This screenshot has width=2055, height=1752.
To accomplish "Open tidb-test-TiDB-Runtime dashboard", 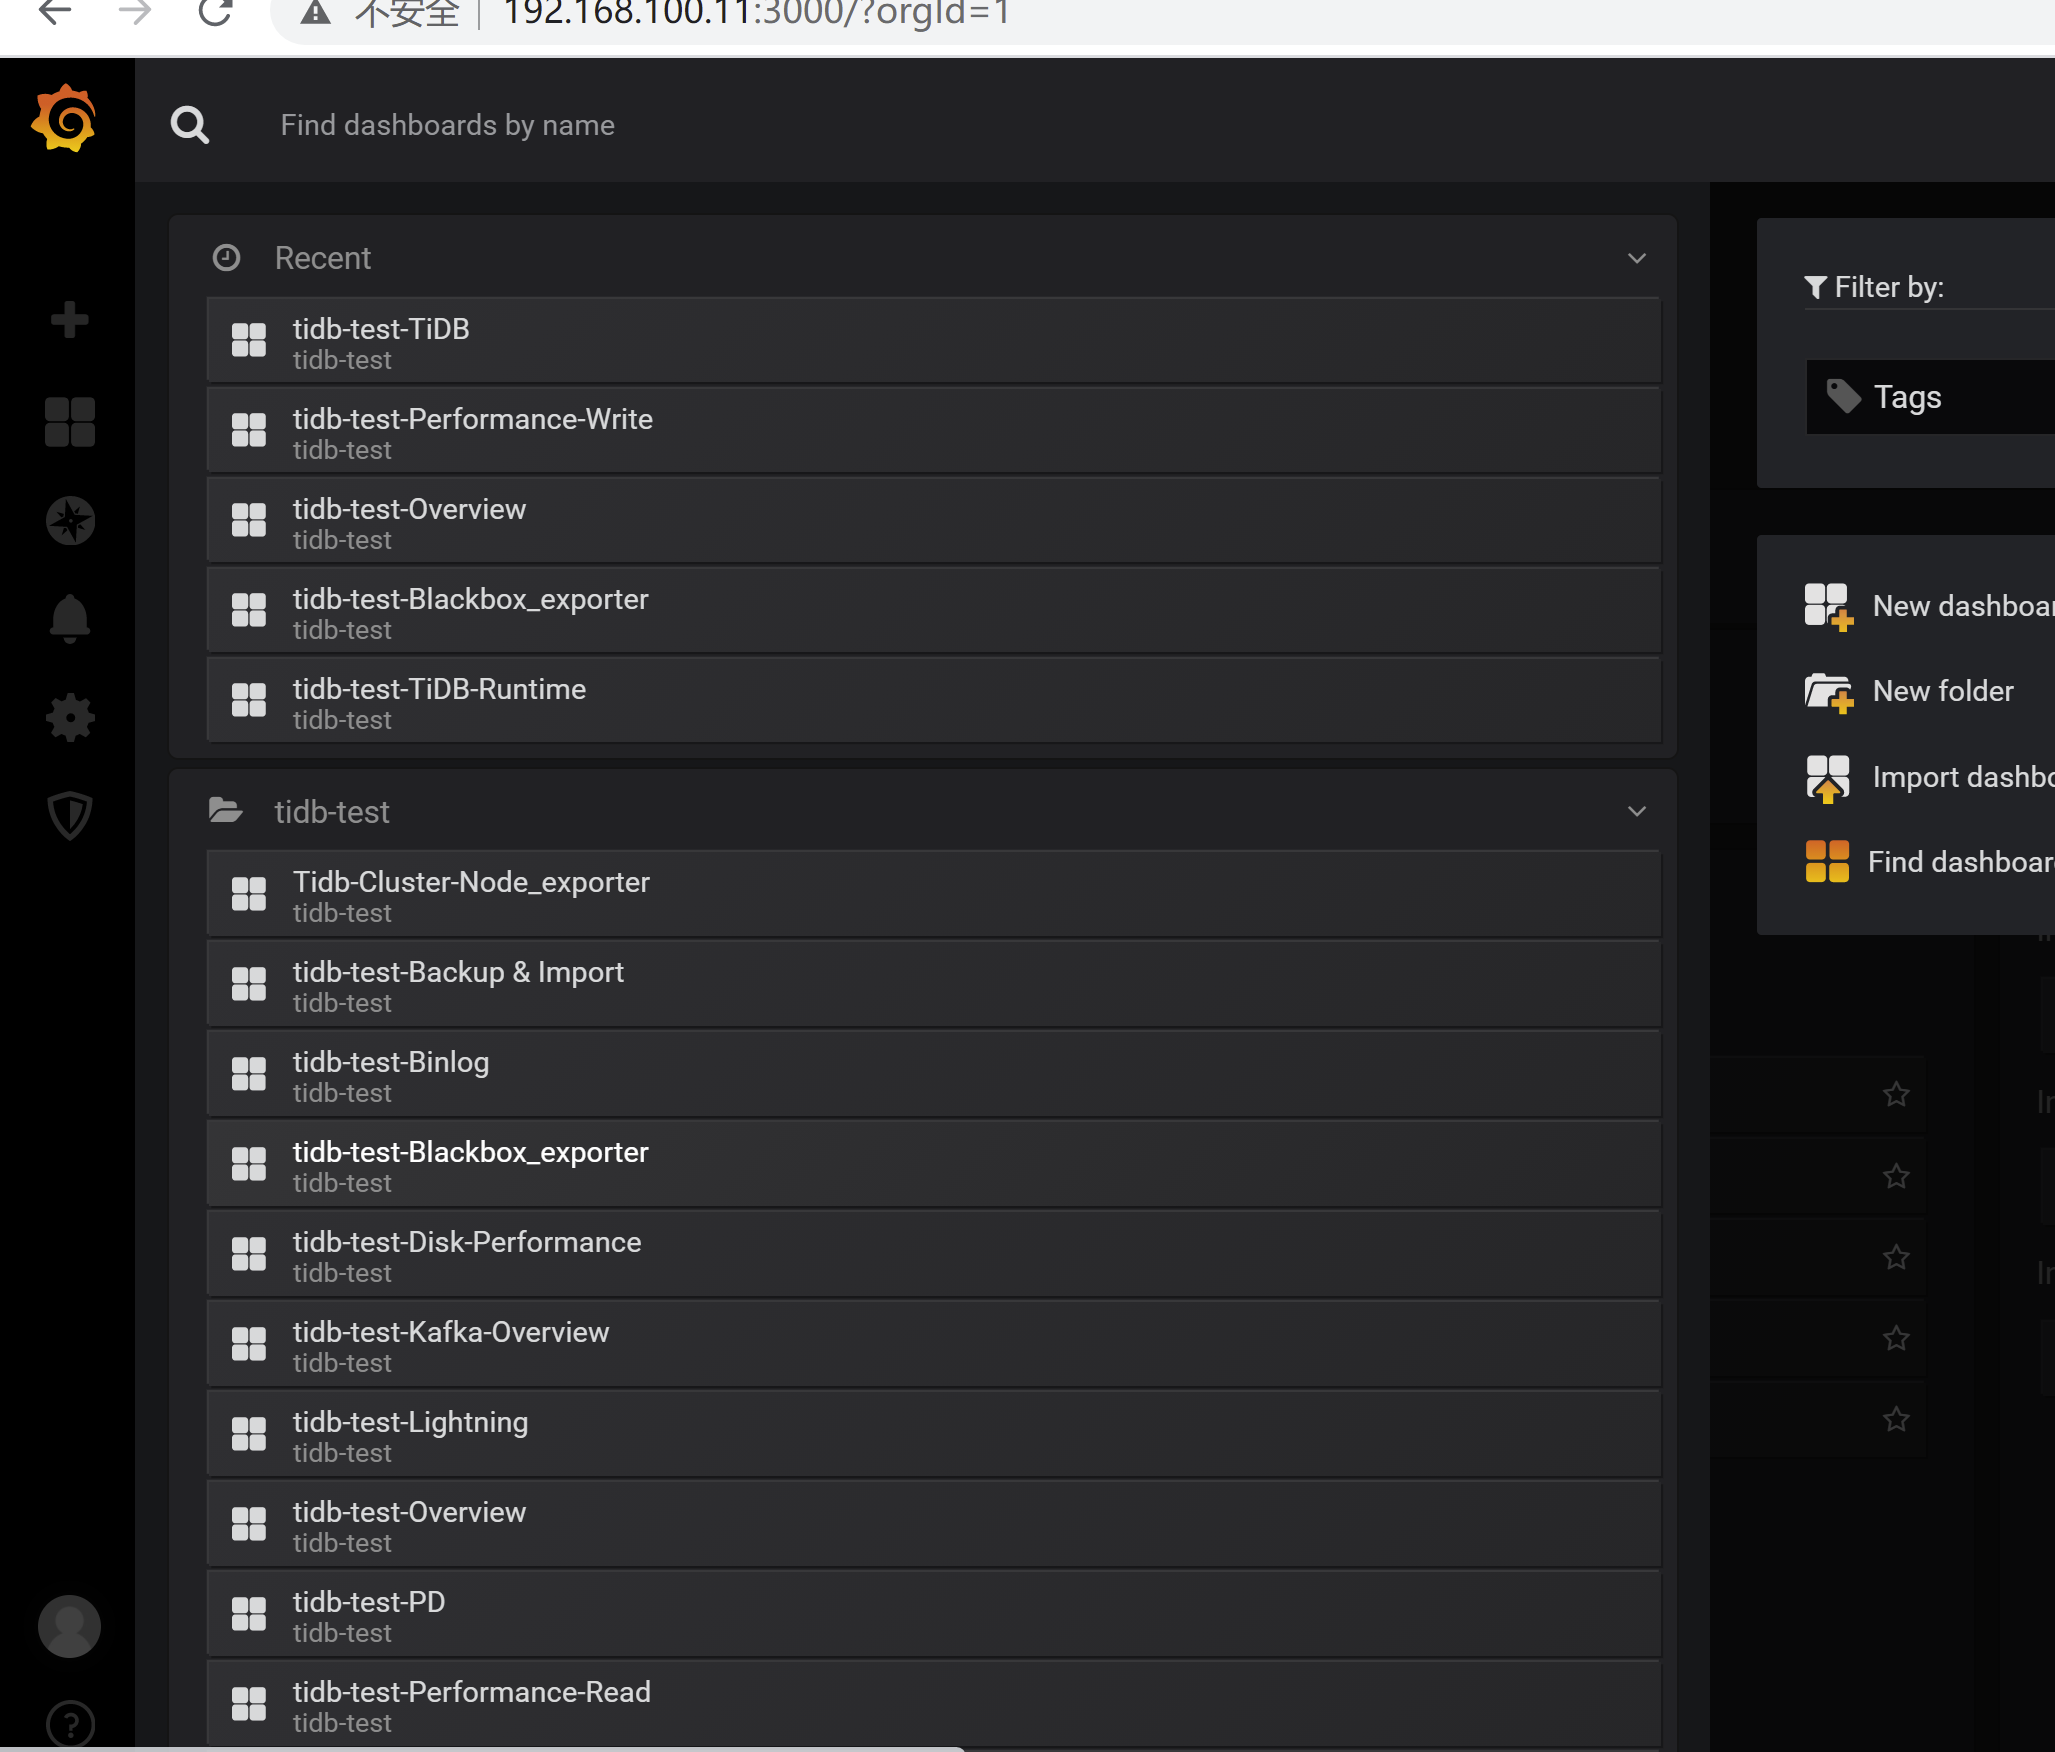I will click(x=933, y=700).
